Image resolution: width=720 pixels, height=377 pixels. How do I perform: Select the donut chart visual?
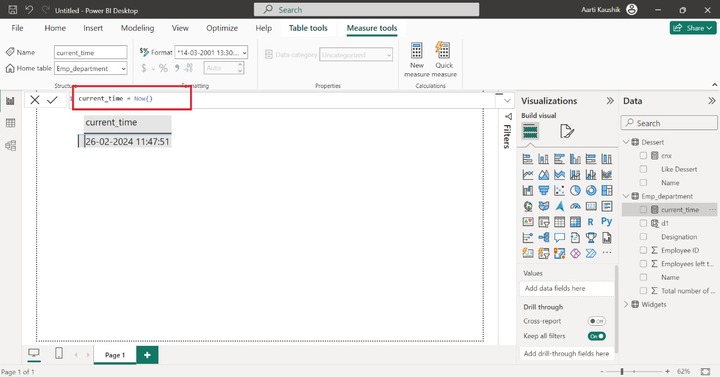[x=591, y=190]
